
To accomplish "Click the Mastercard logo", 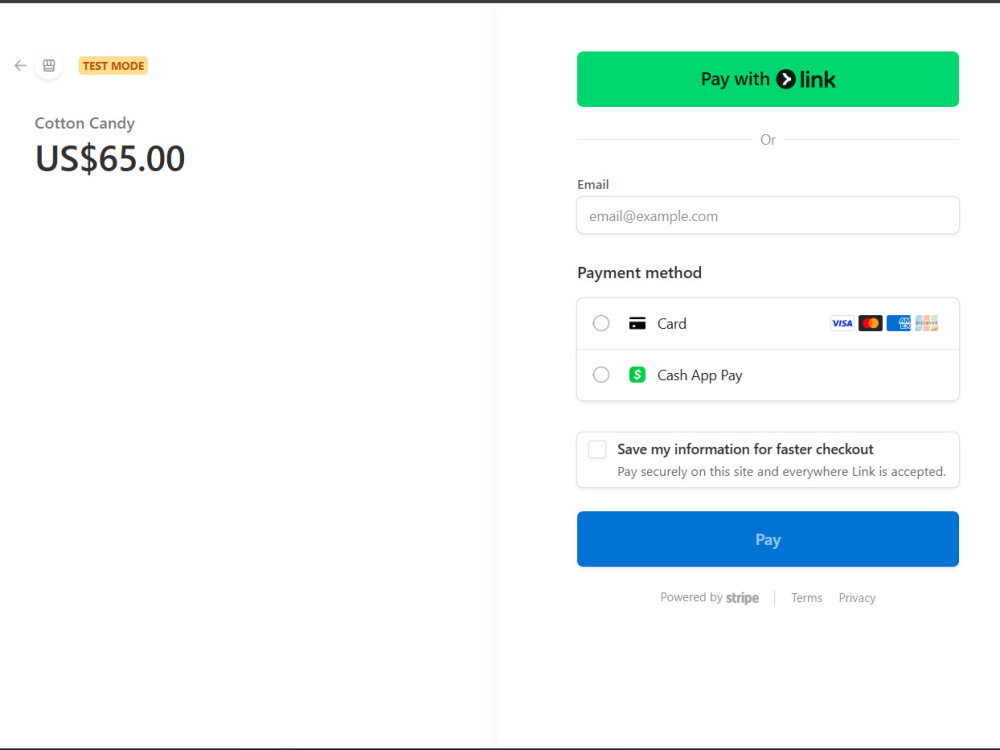I will [870, 323].
